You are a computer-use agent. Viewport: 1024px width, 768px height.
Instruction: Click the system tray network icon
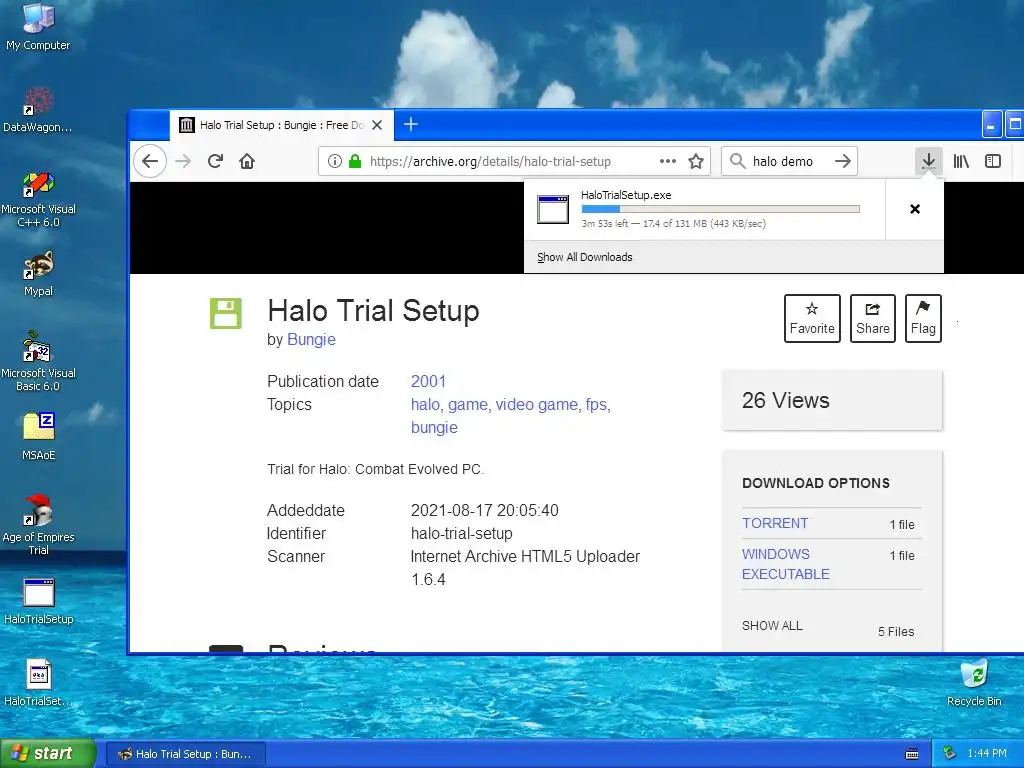(950, 754)
